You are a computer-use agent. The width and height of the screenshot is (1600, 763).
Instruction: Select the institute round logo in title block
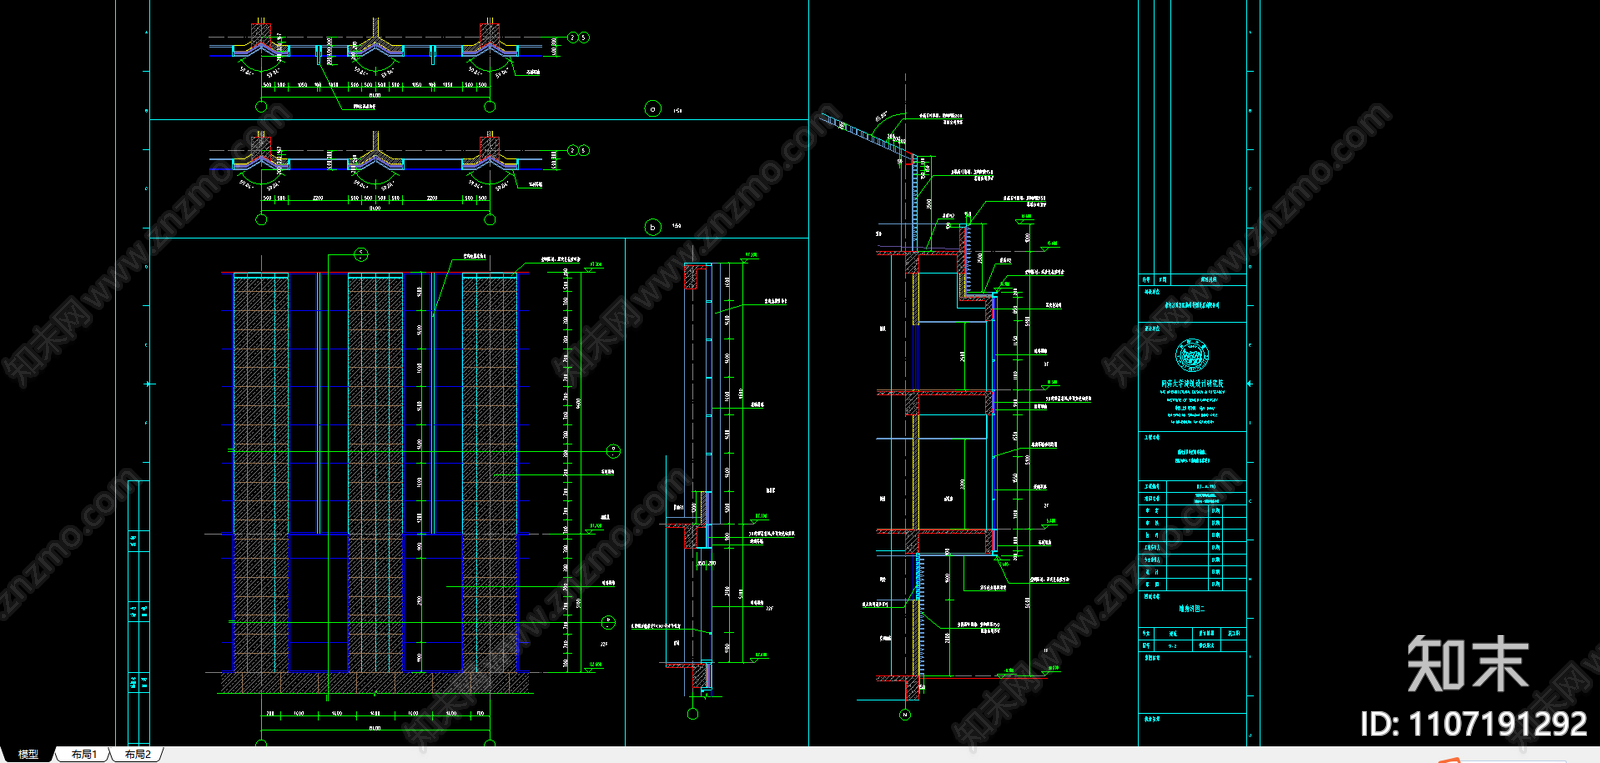click(x=1192, y=355)
